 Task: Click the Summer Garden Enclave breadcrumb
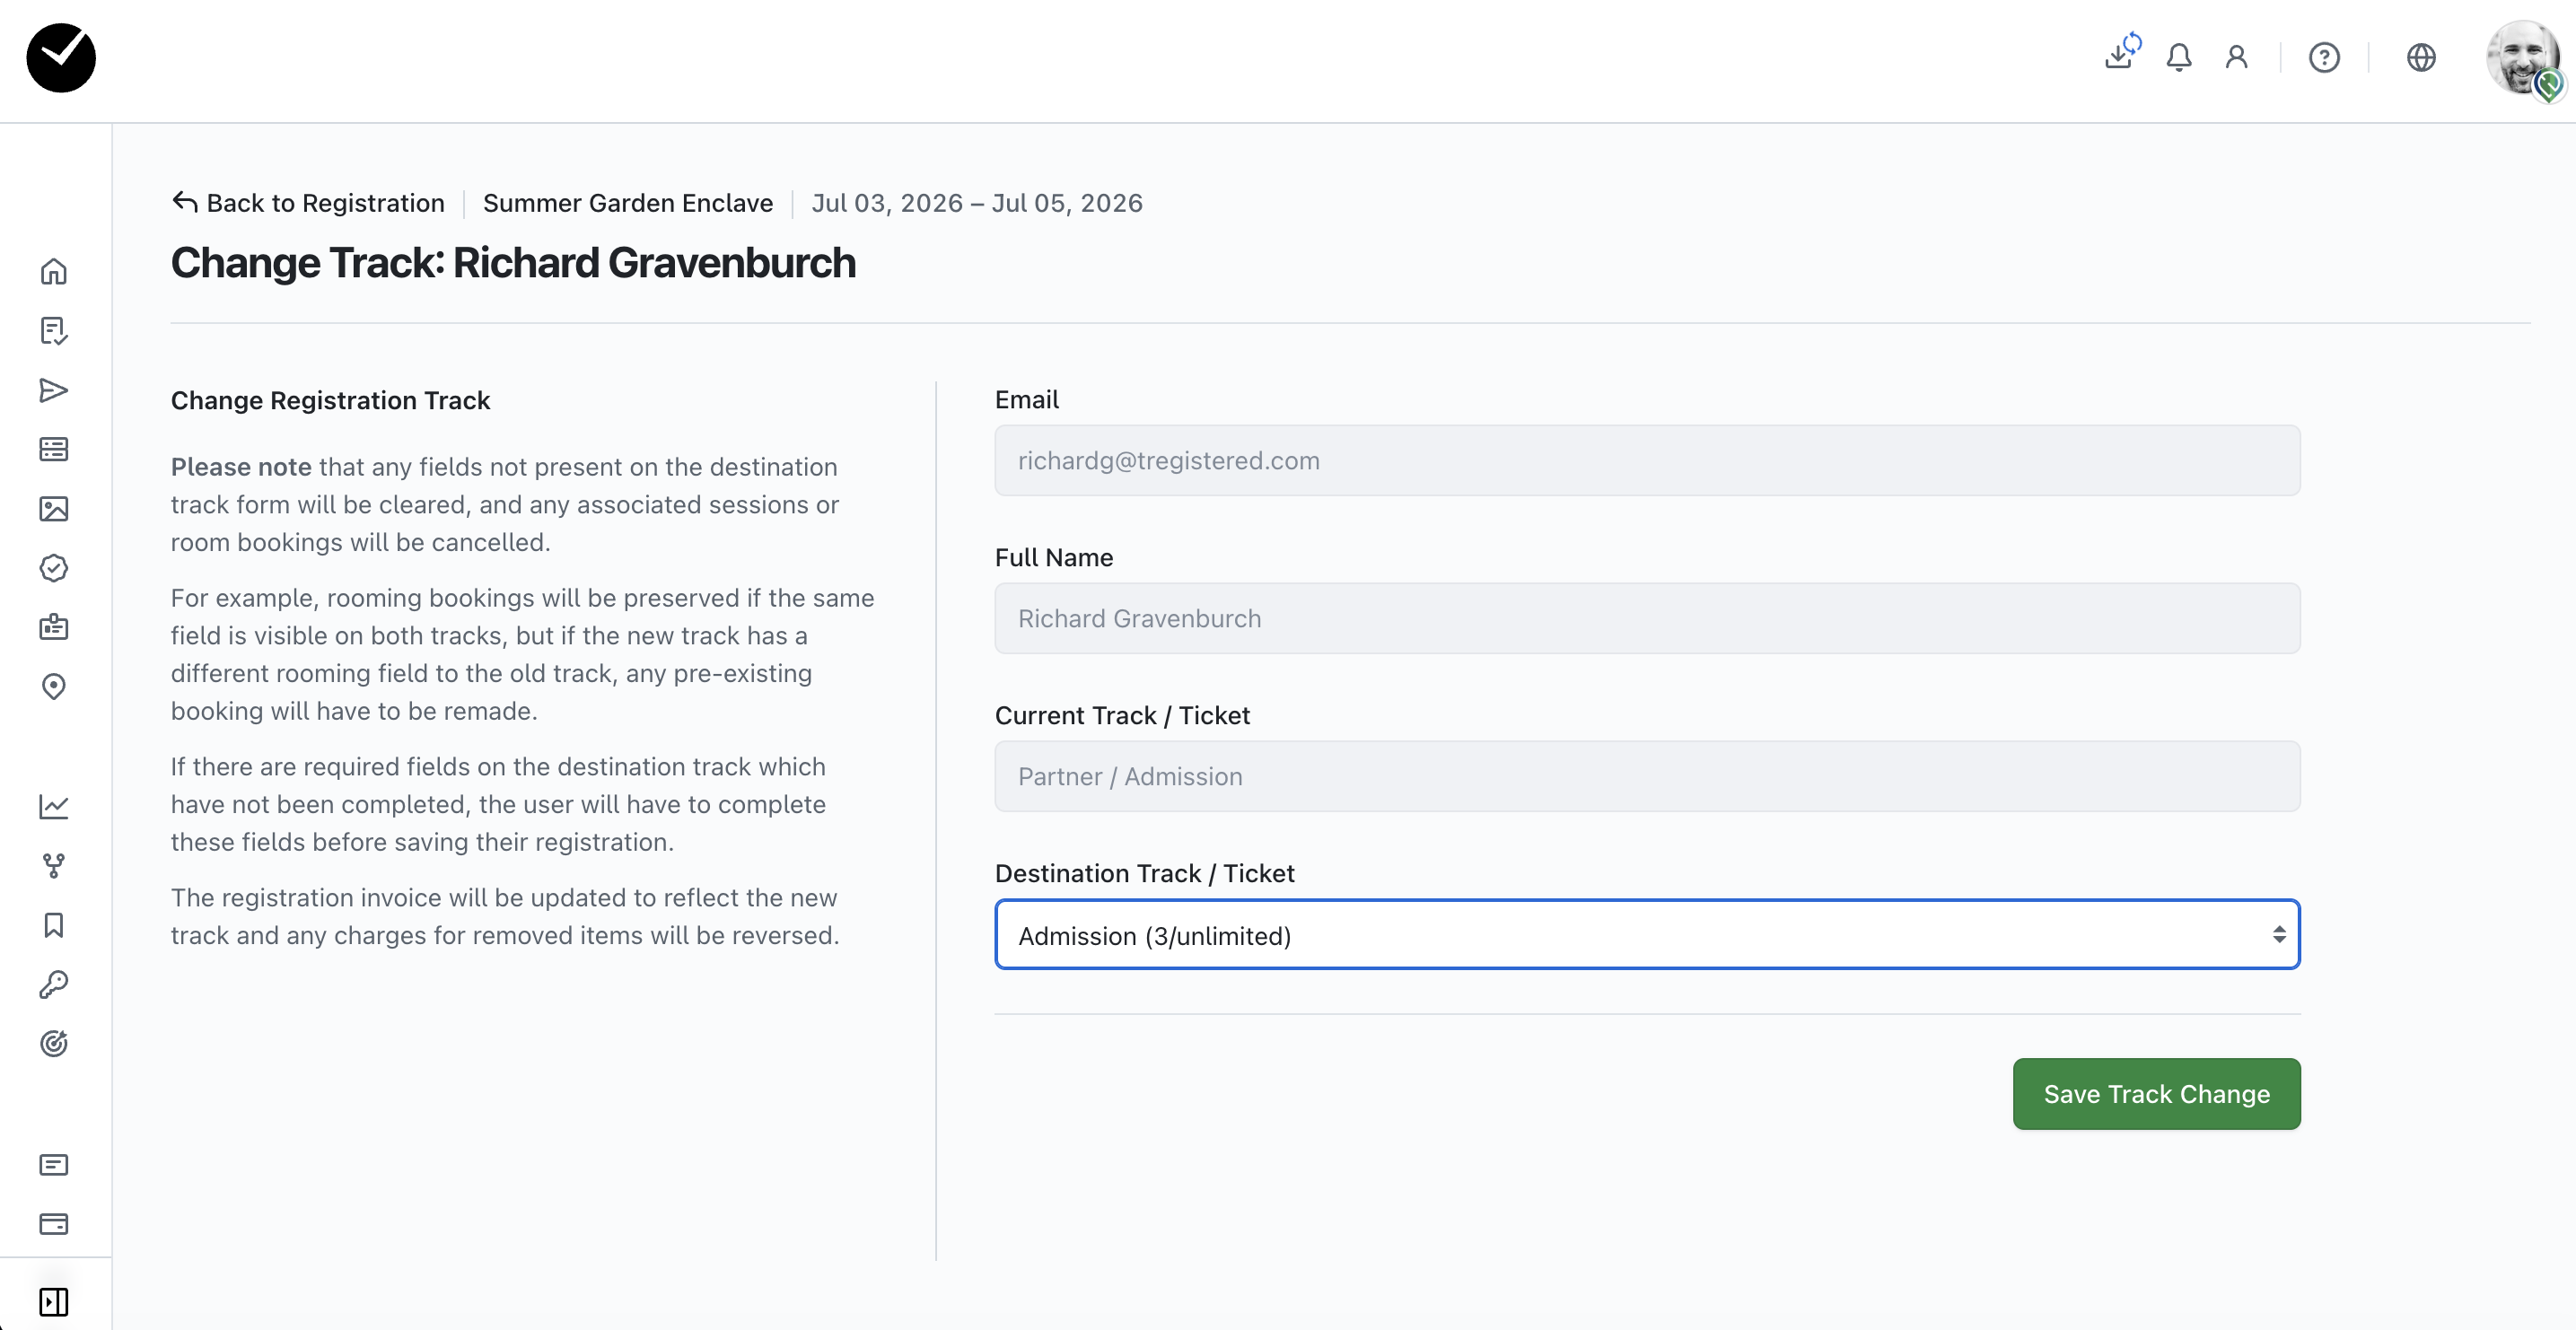(x=627, y=203)
